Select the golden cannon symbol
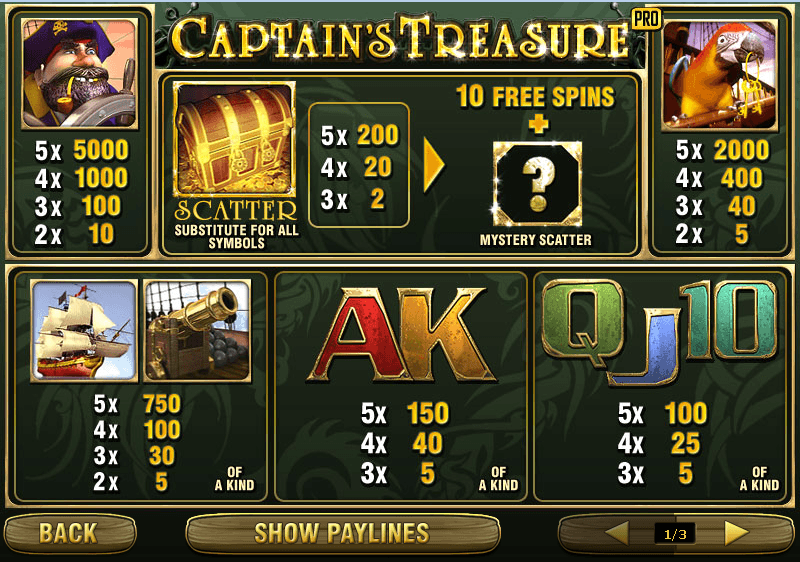Viewport: 800px width, 562px height. tap(197, 330)
